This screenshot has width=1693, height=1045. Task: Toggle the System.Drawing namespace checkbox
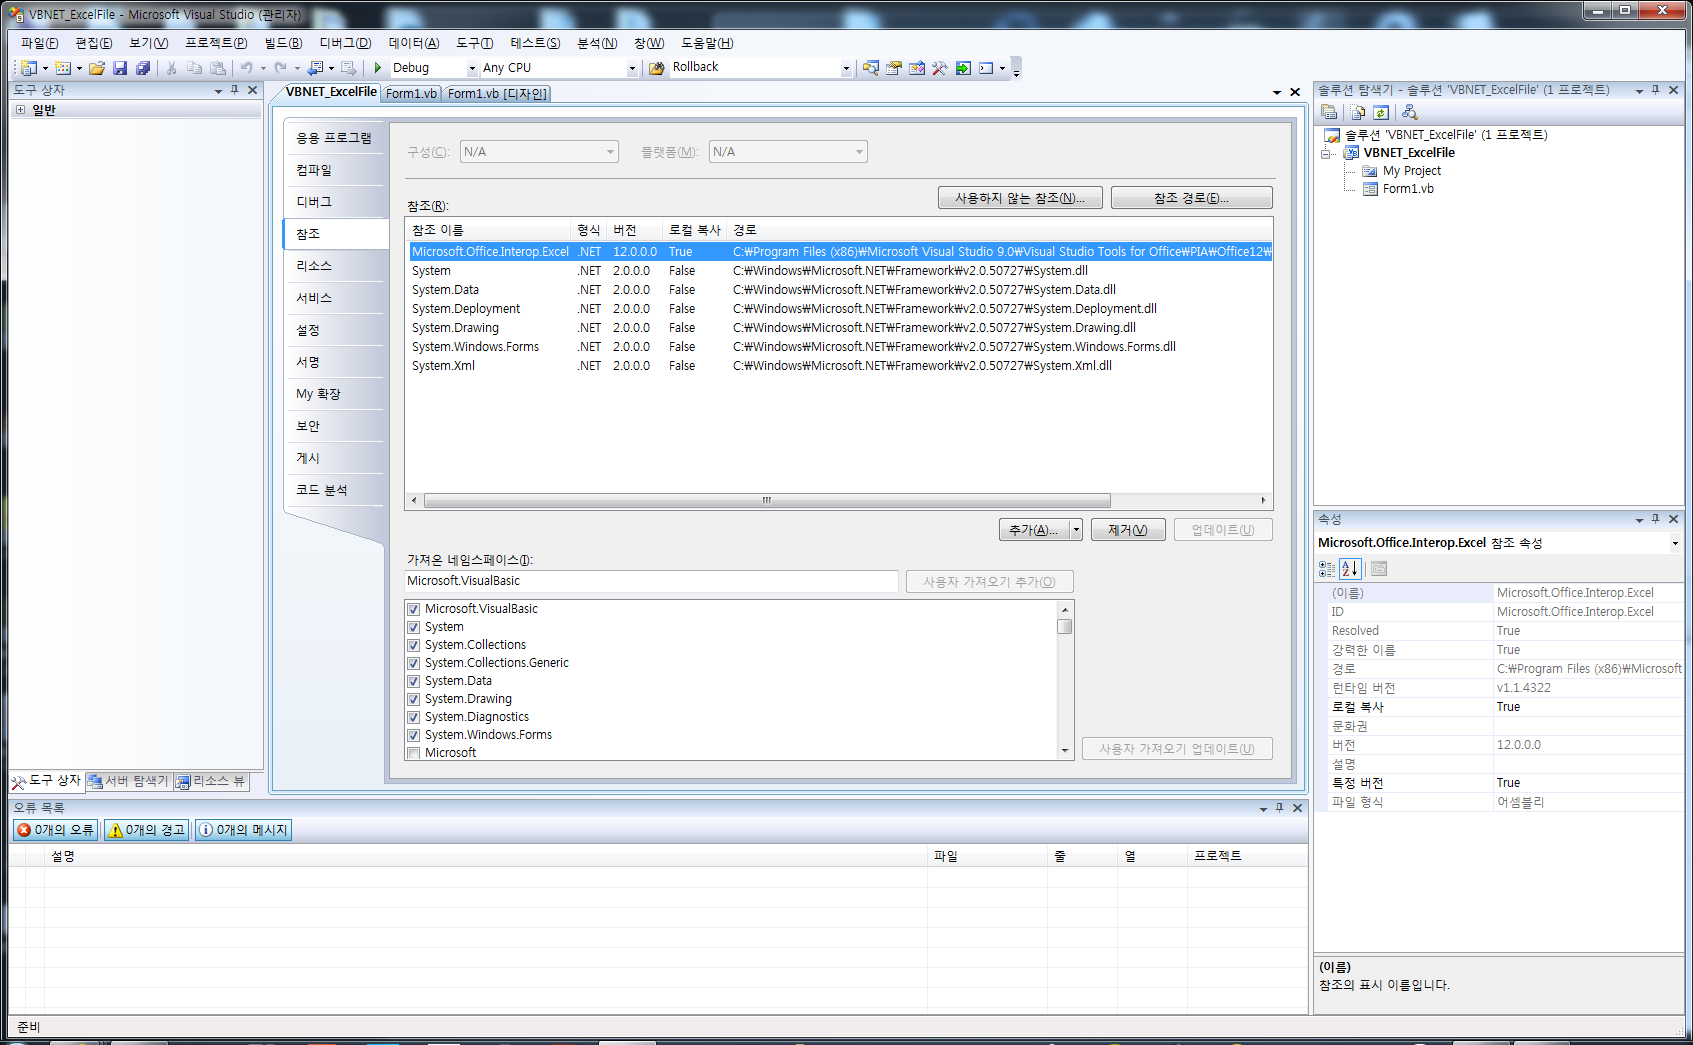click(x=413, y=699)
